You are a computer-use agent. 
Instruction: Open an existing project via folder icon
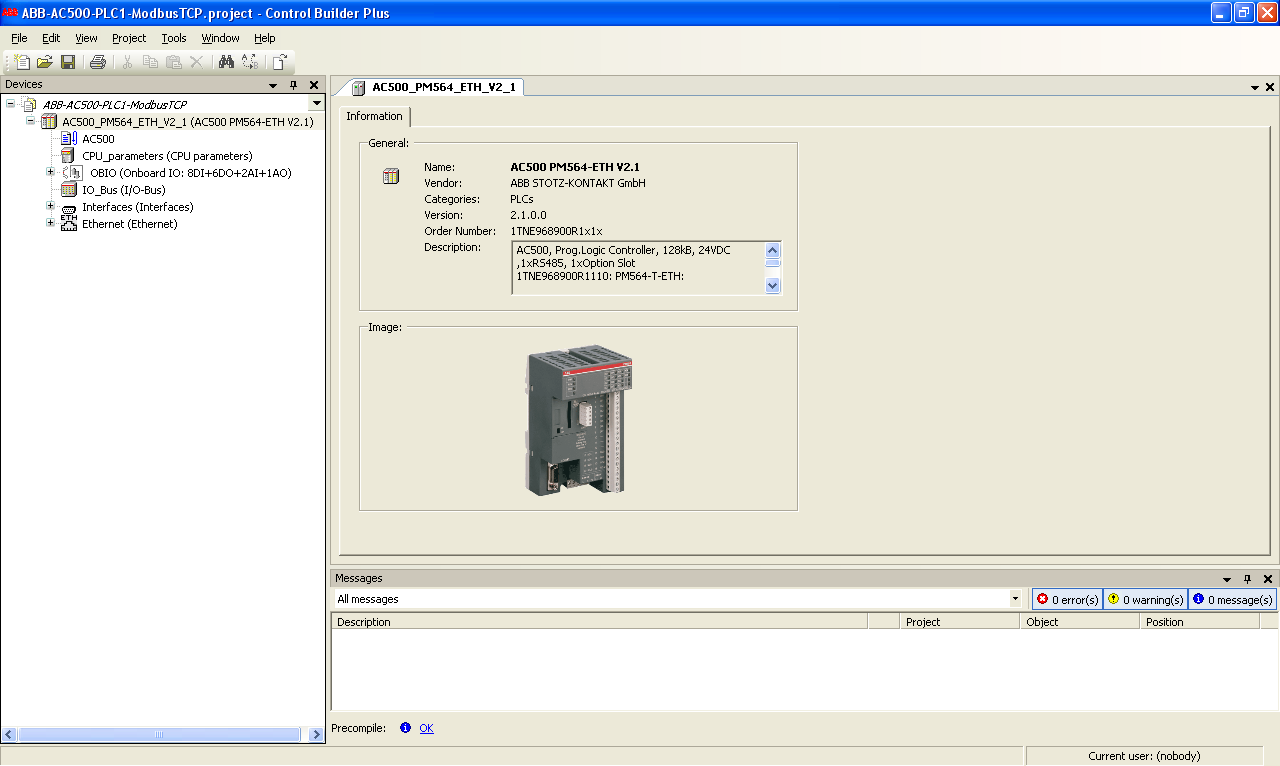[x=44, y=62]
